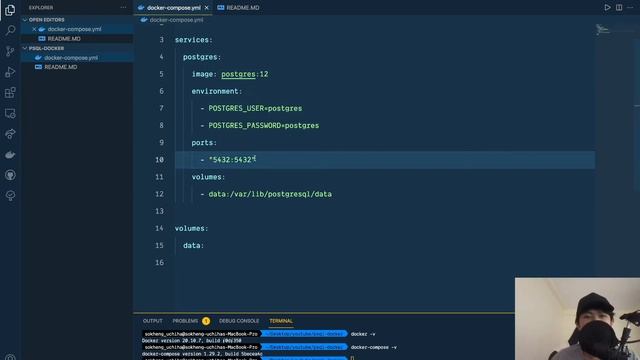Click the "services:" text on line 3

coord(194,40)
